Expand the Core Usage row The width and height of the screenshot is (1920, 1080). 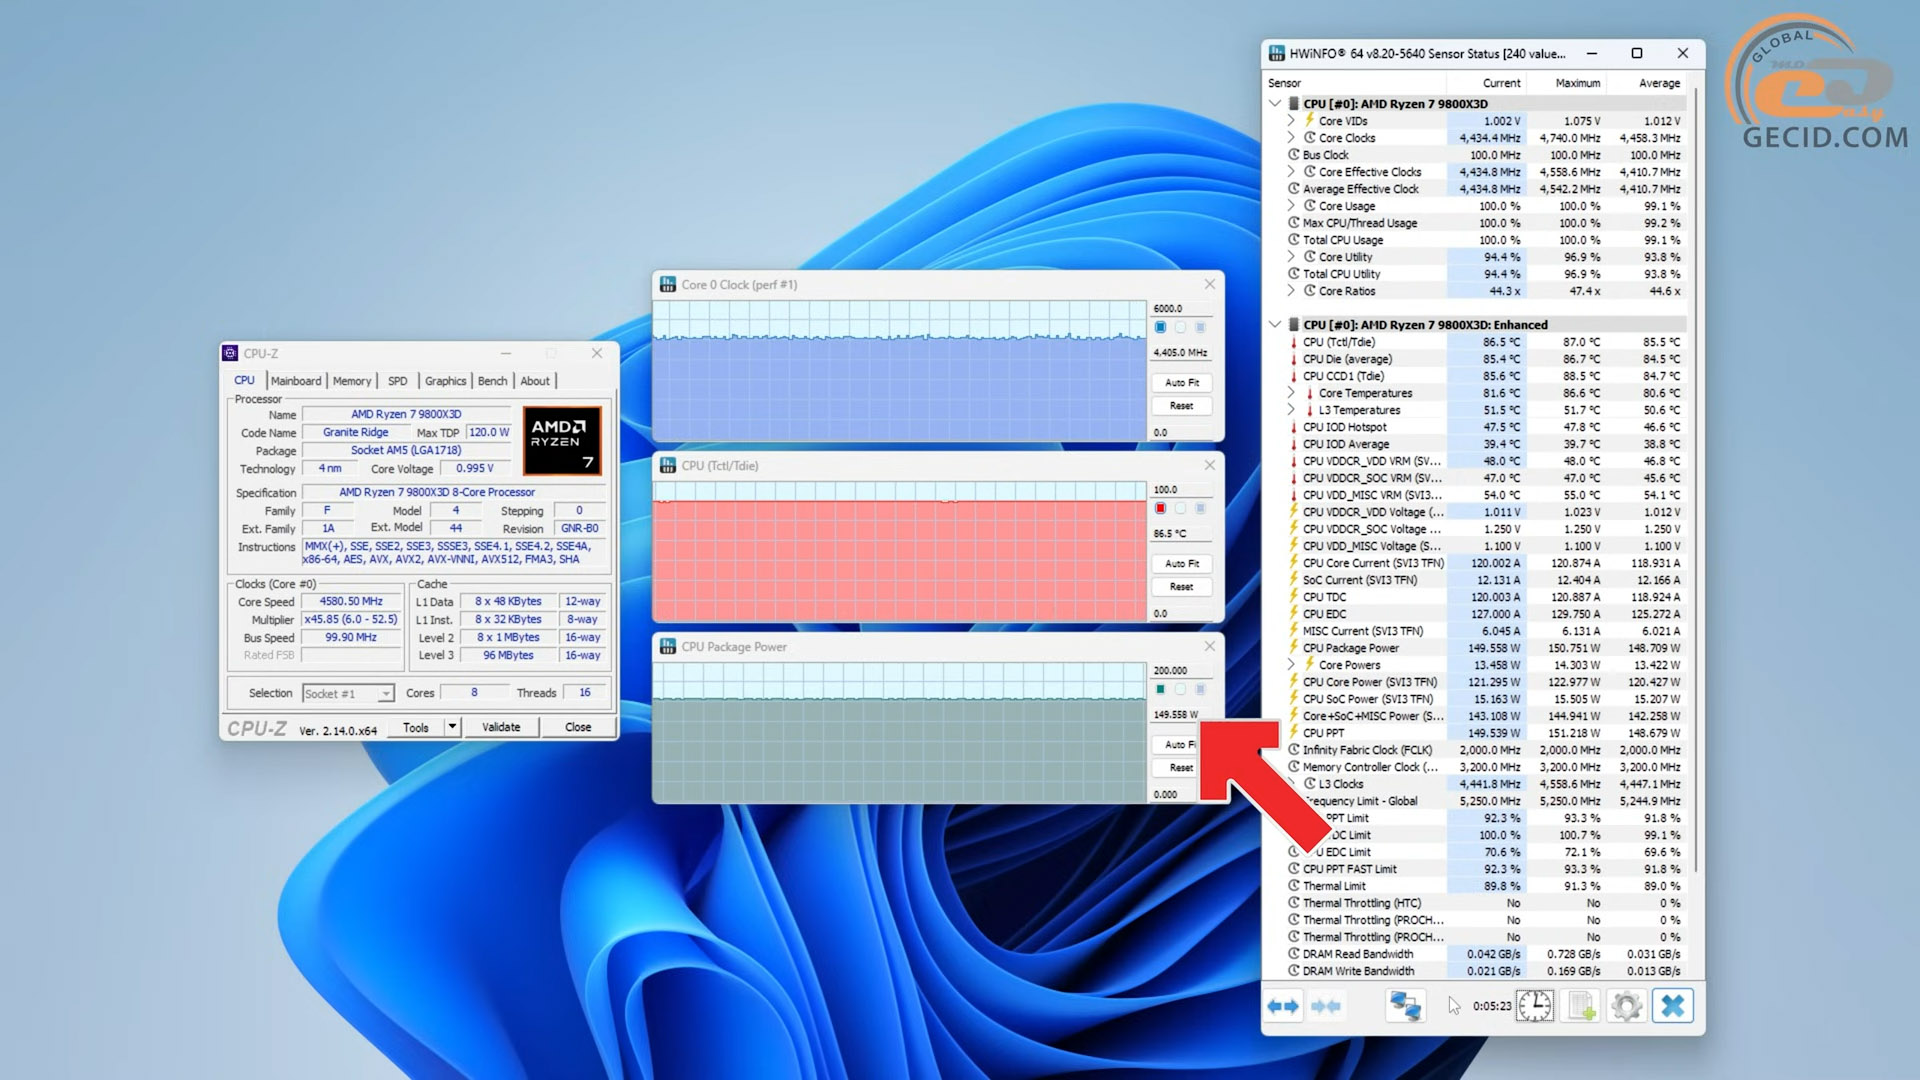coord(1291,206)
